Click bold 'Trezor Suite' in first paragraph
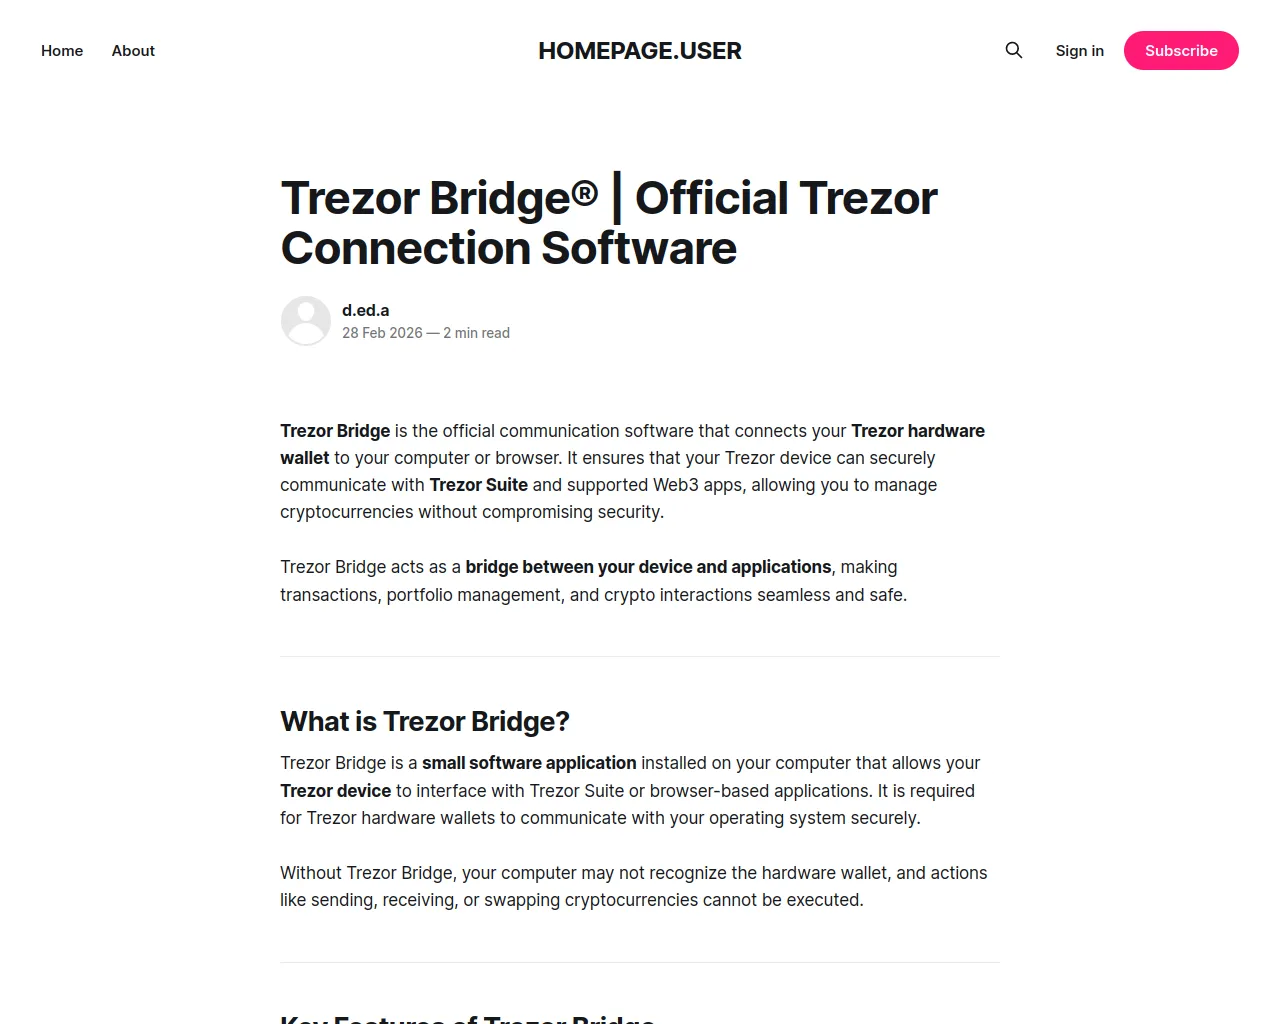Screen dimensions: 1280x1024 pyautogui.click(x=479, y=485)
